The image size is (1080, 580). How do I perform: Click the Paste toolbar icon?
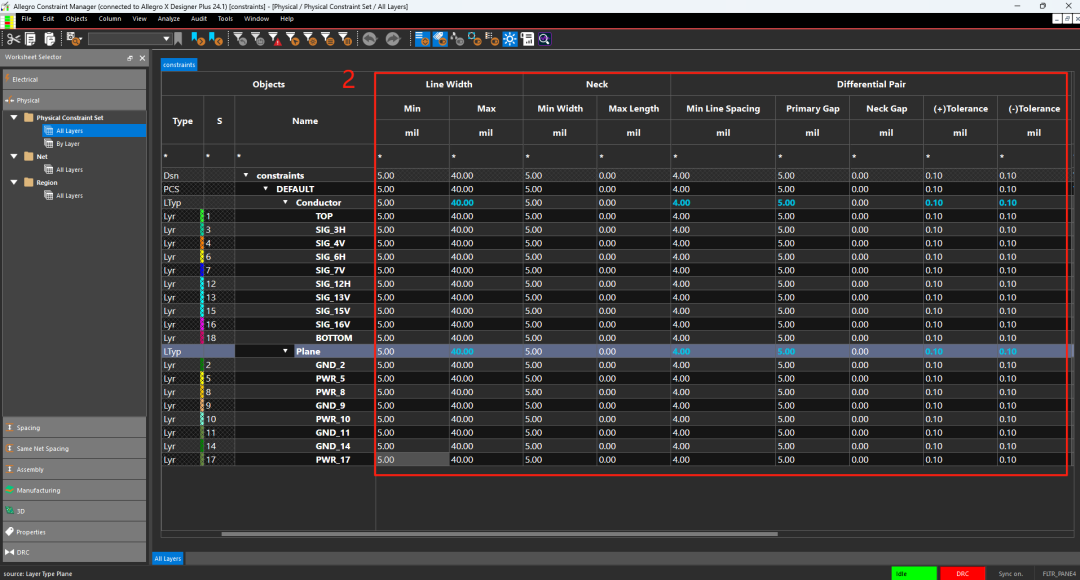(x=50, y=39)
